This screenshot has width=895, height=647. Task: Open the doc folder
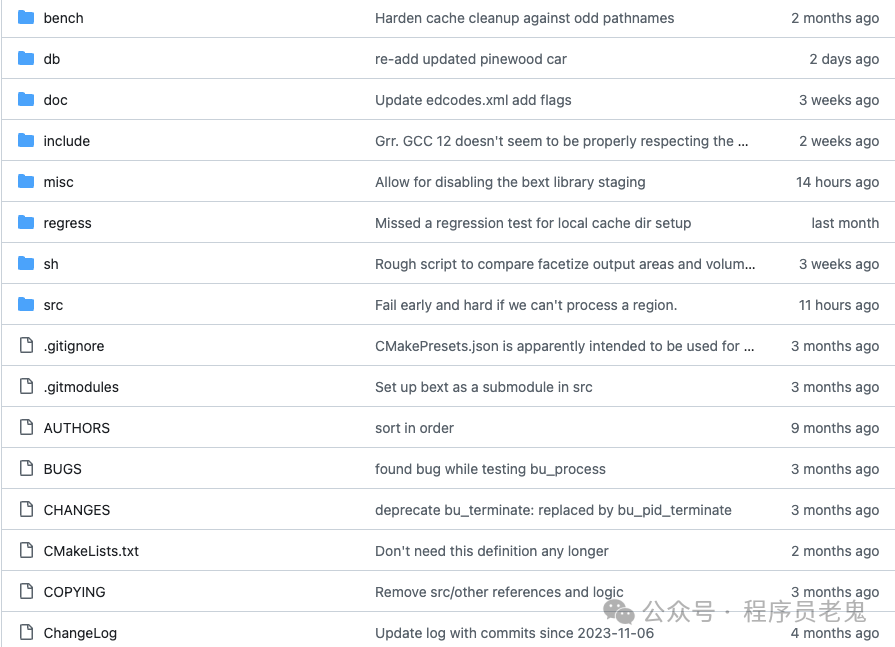pyautogui.click(x=55, y=100)
